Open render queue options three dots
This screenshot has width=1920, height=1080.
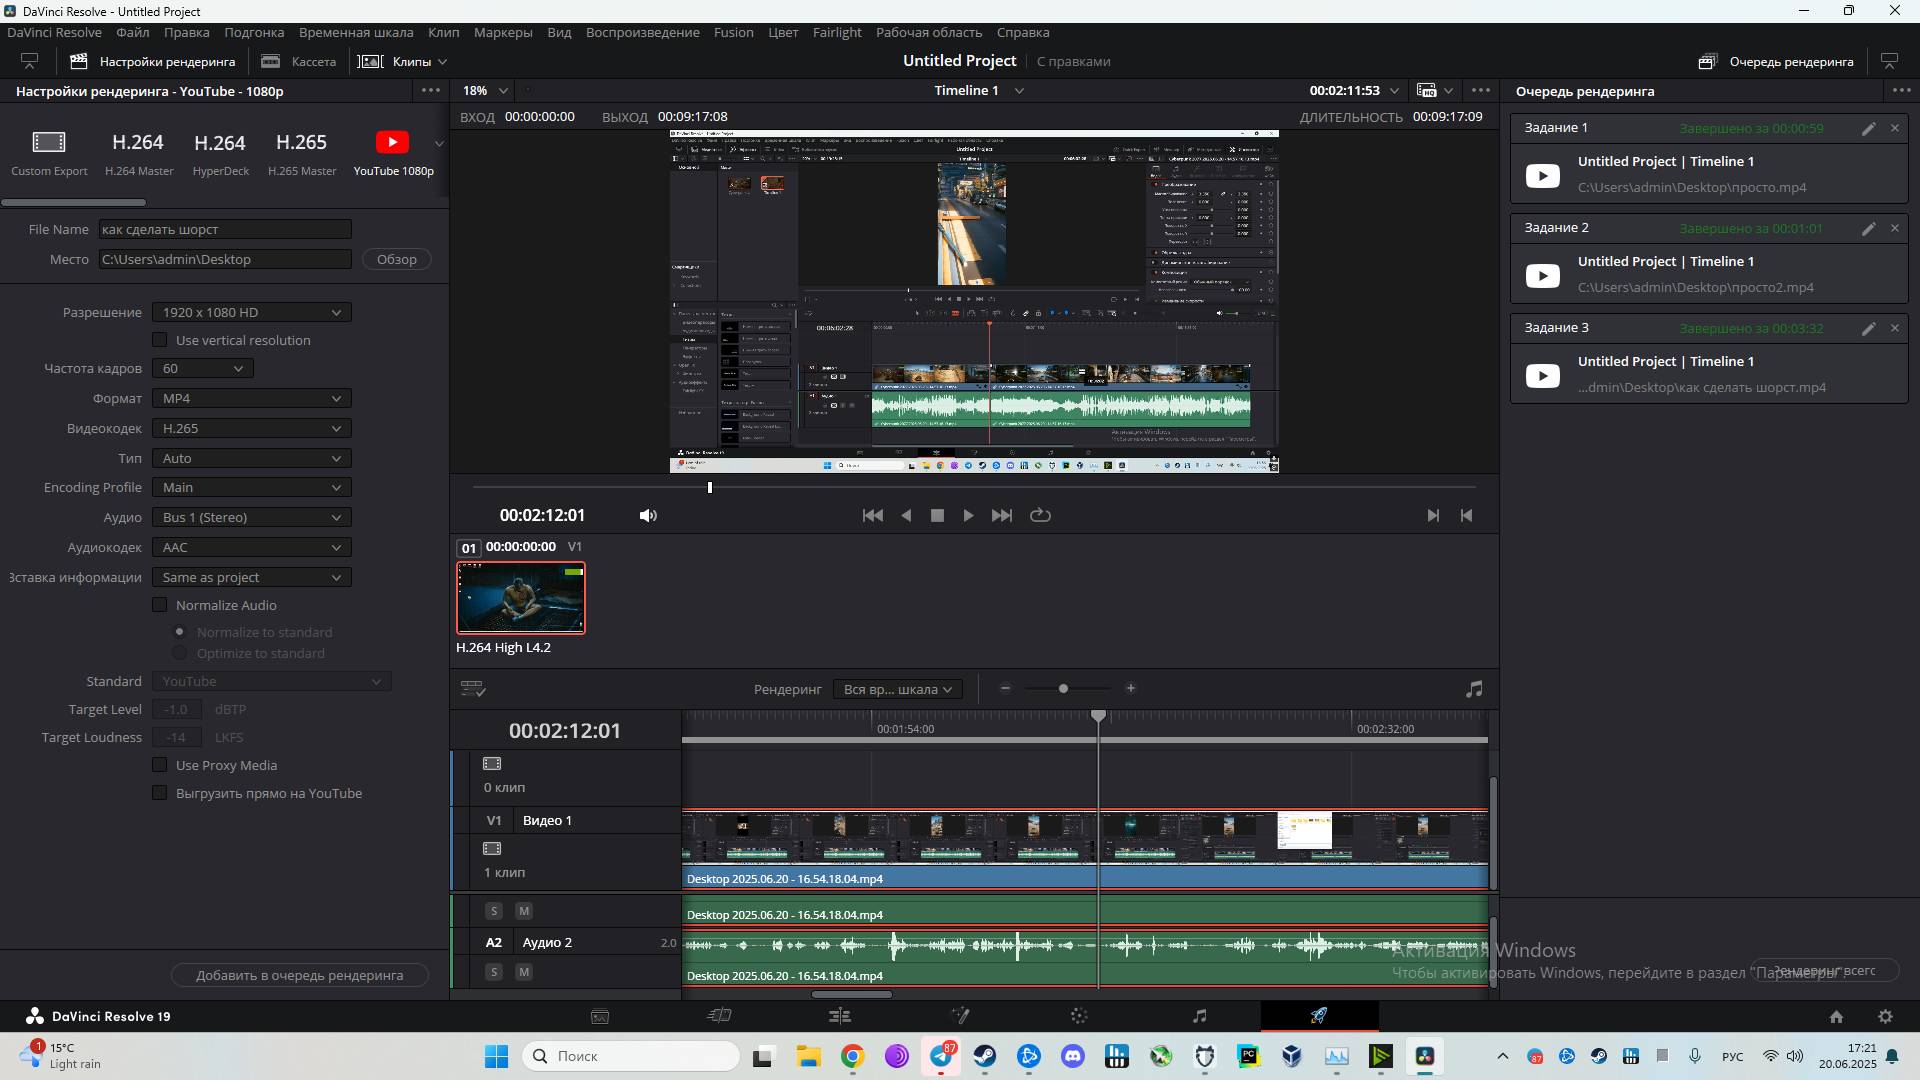(1901, 90)
